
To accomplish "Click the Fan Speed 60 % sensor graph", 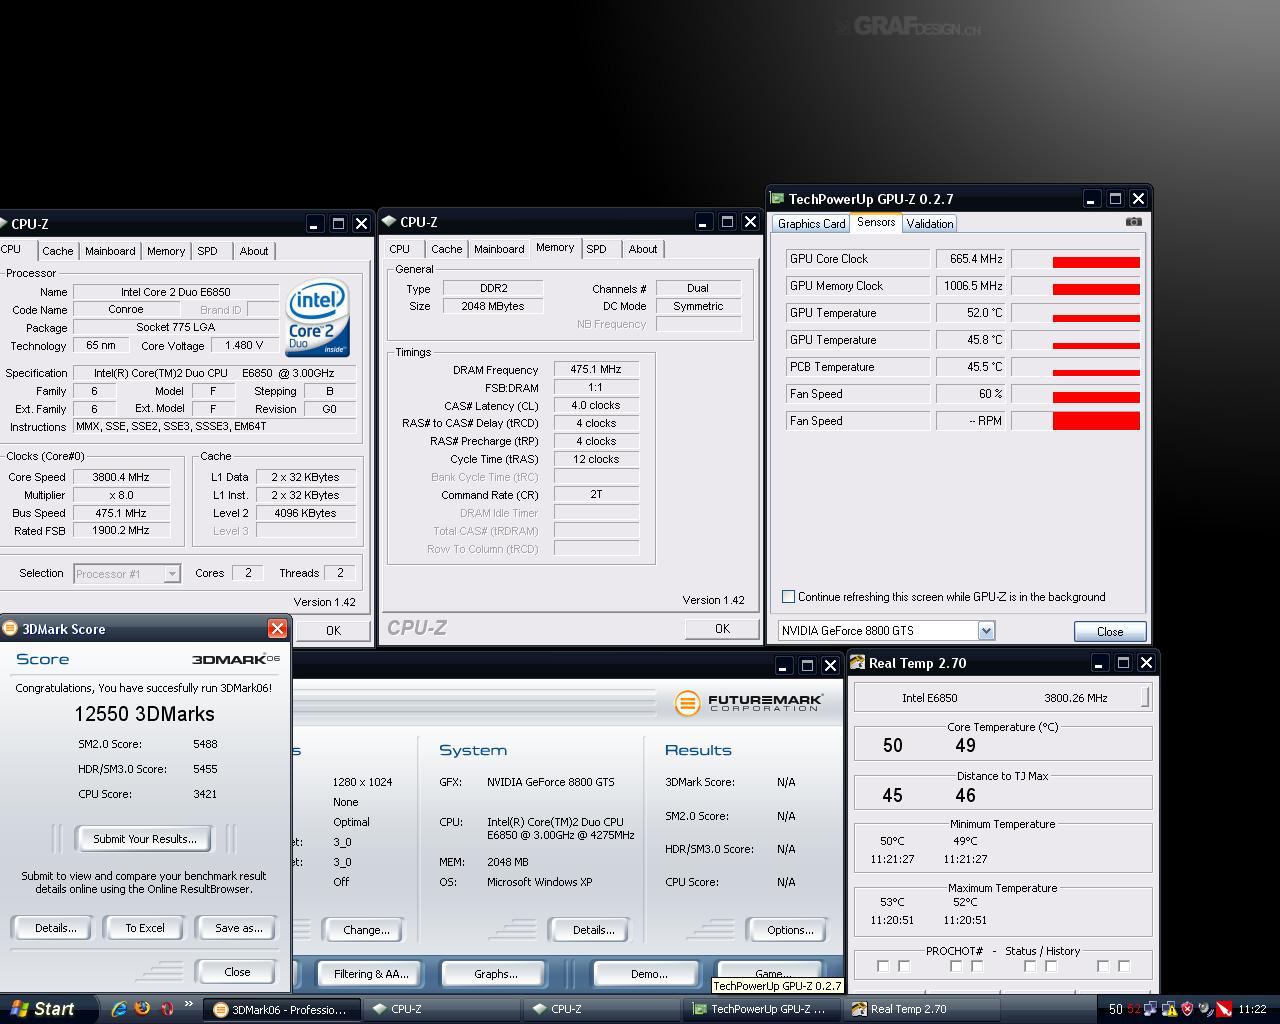I will 1076,393.
